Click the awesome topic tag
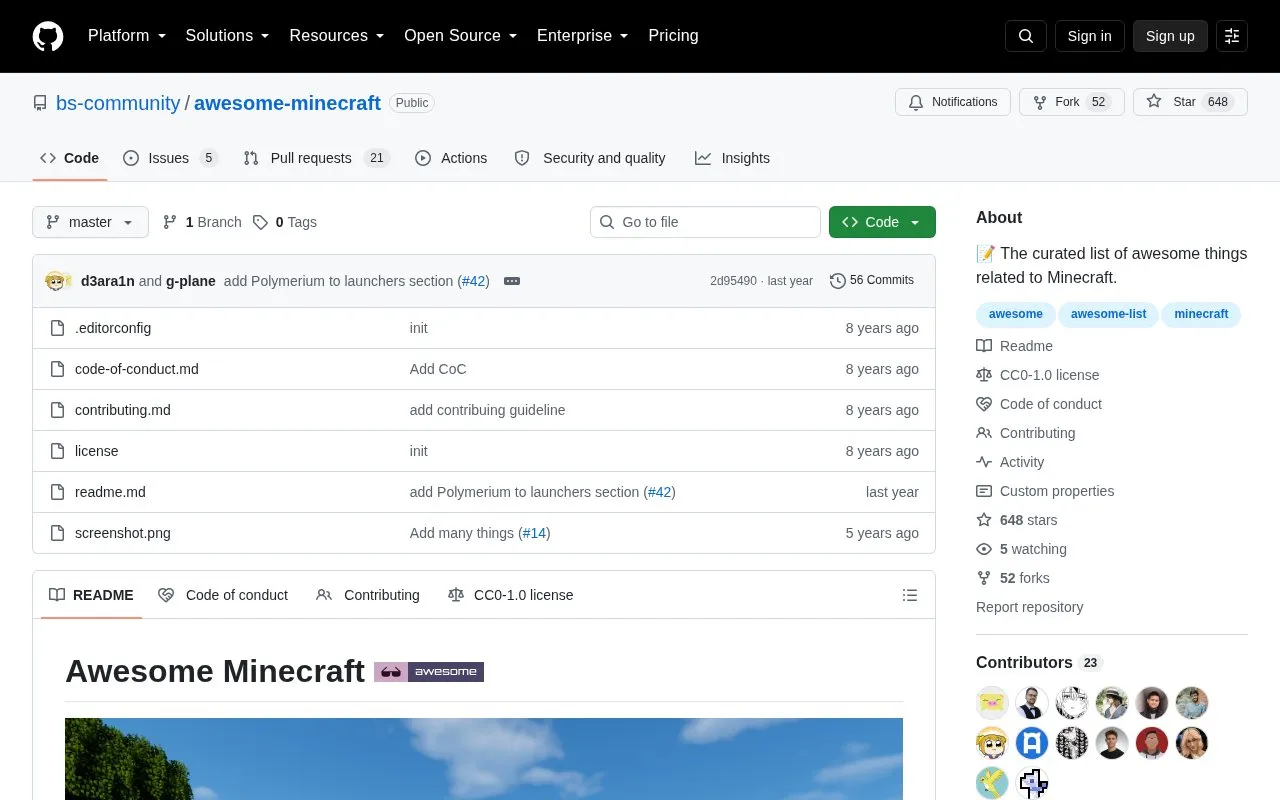The image size is (1280, 800). click(x=1016, y=314)
